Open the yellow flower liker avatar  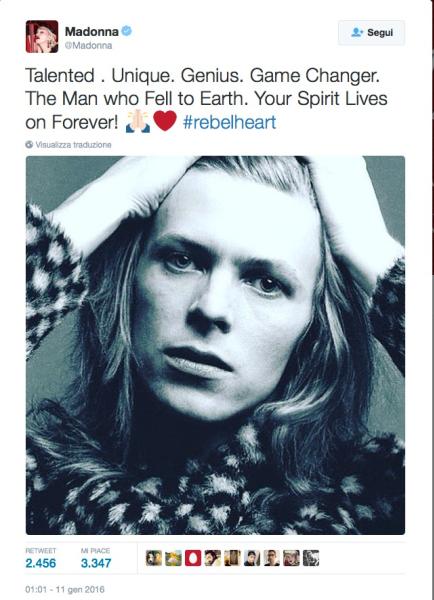click(x=173, y=558)
